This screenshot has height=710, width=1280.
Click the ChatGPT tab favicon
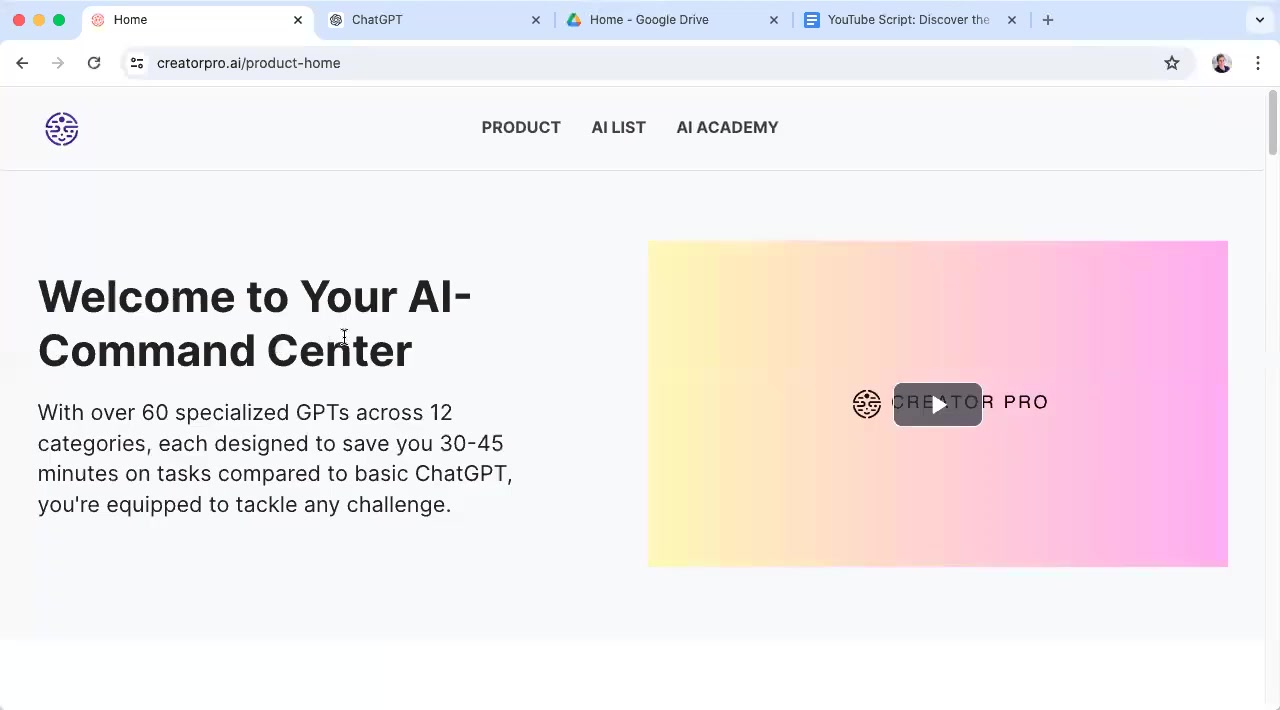pyautogui.click(x=336, y=20)
